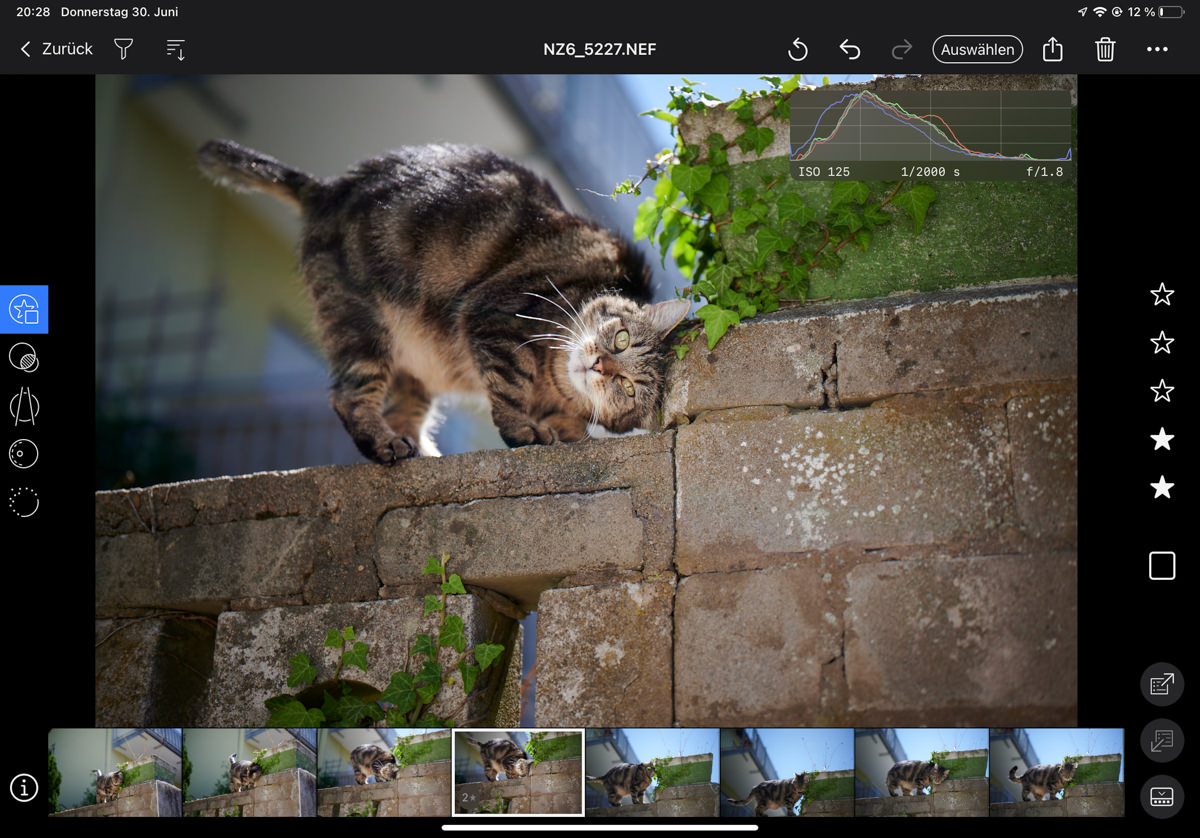Image resolution: width=1200 pixels, height=838 pixels.
Task: Tap the filter funnel icon
Action: [x=123, y=49]
